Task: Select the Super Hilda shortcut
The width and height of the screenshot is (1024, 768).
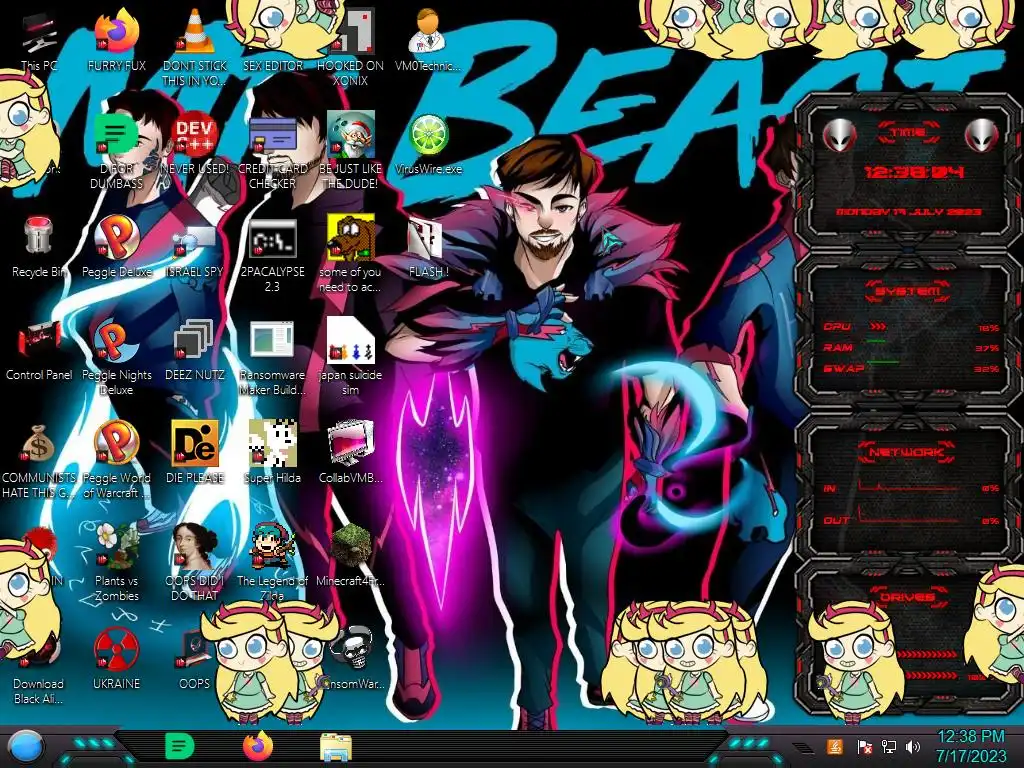Action: click(273, 453)
